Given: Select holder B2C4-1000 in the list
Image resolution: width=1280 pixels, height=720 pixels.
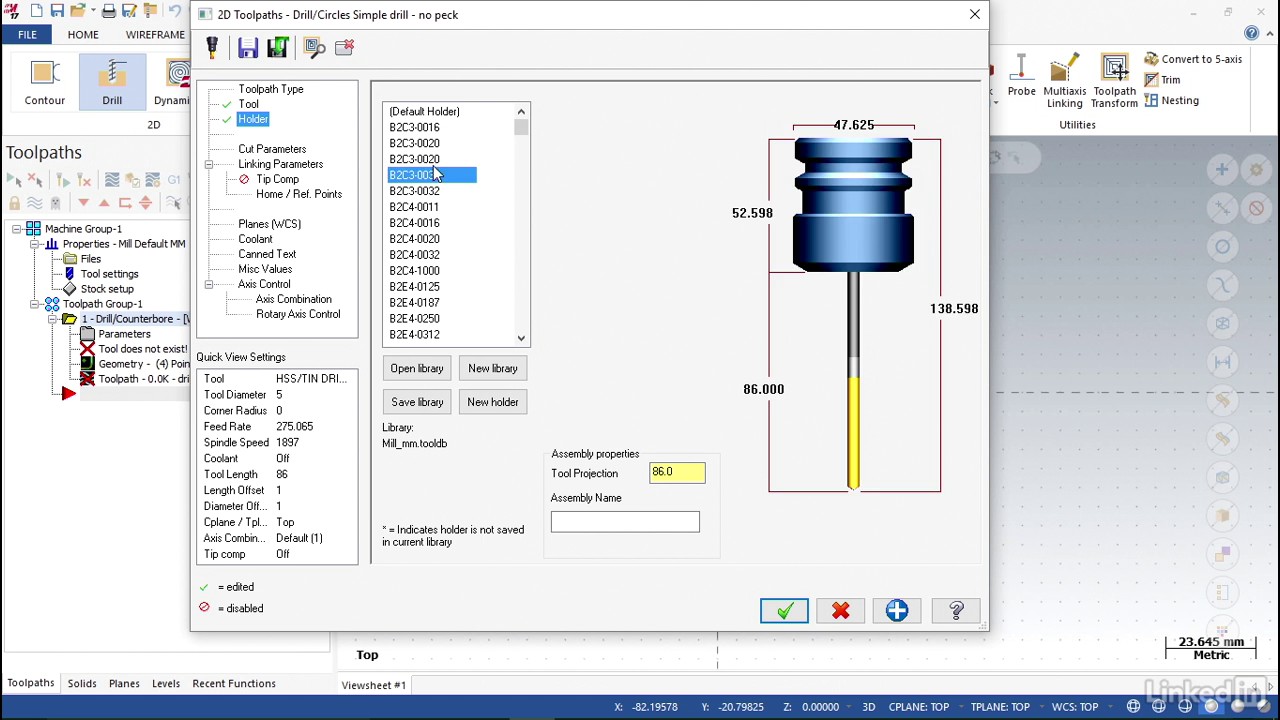Looking at the screenshot, I should (414, 271).
